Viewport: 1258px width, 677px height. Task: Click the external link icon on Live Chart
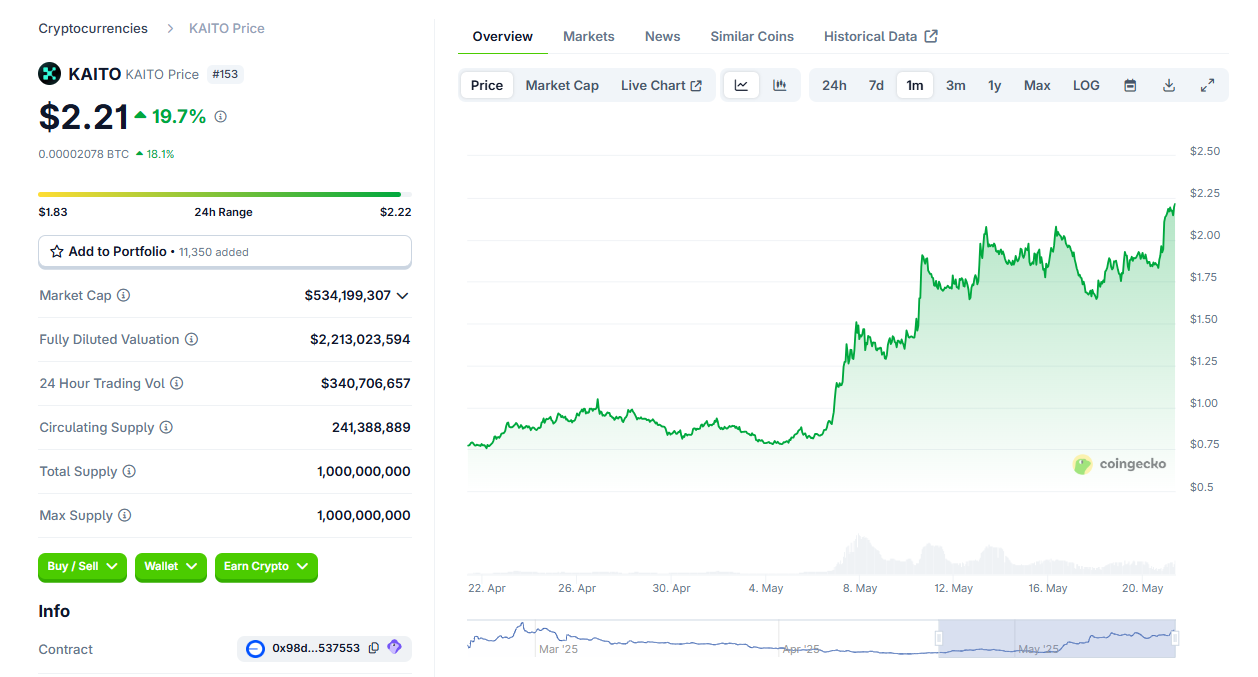pos(696,86)
